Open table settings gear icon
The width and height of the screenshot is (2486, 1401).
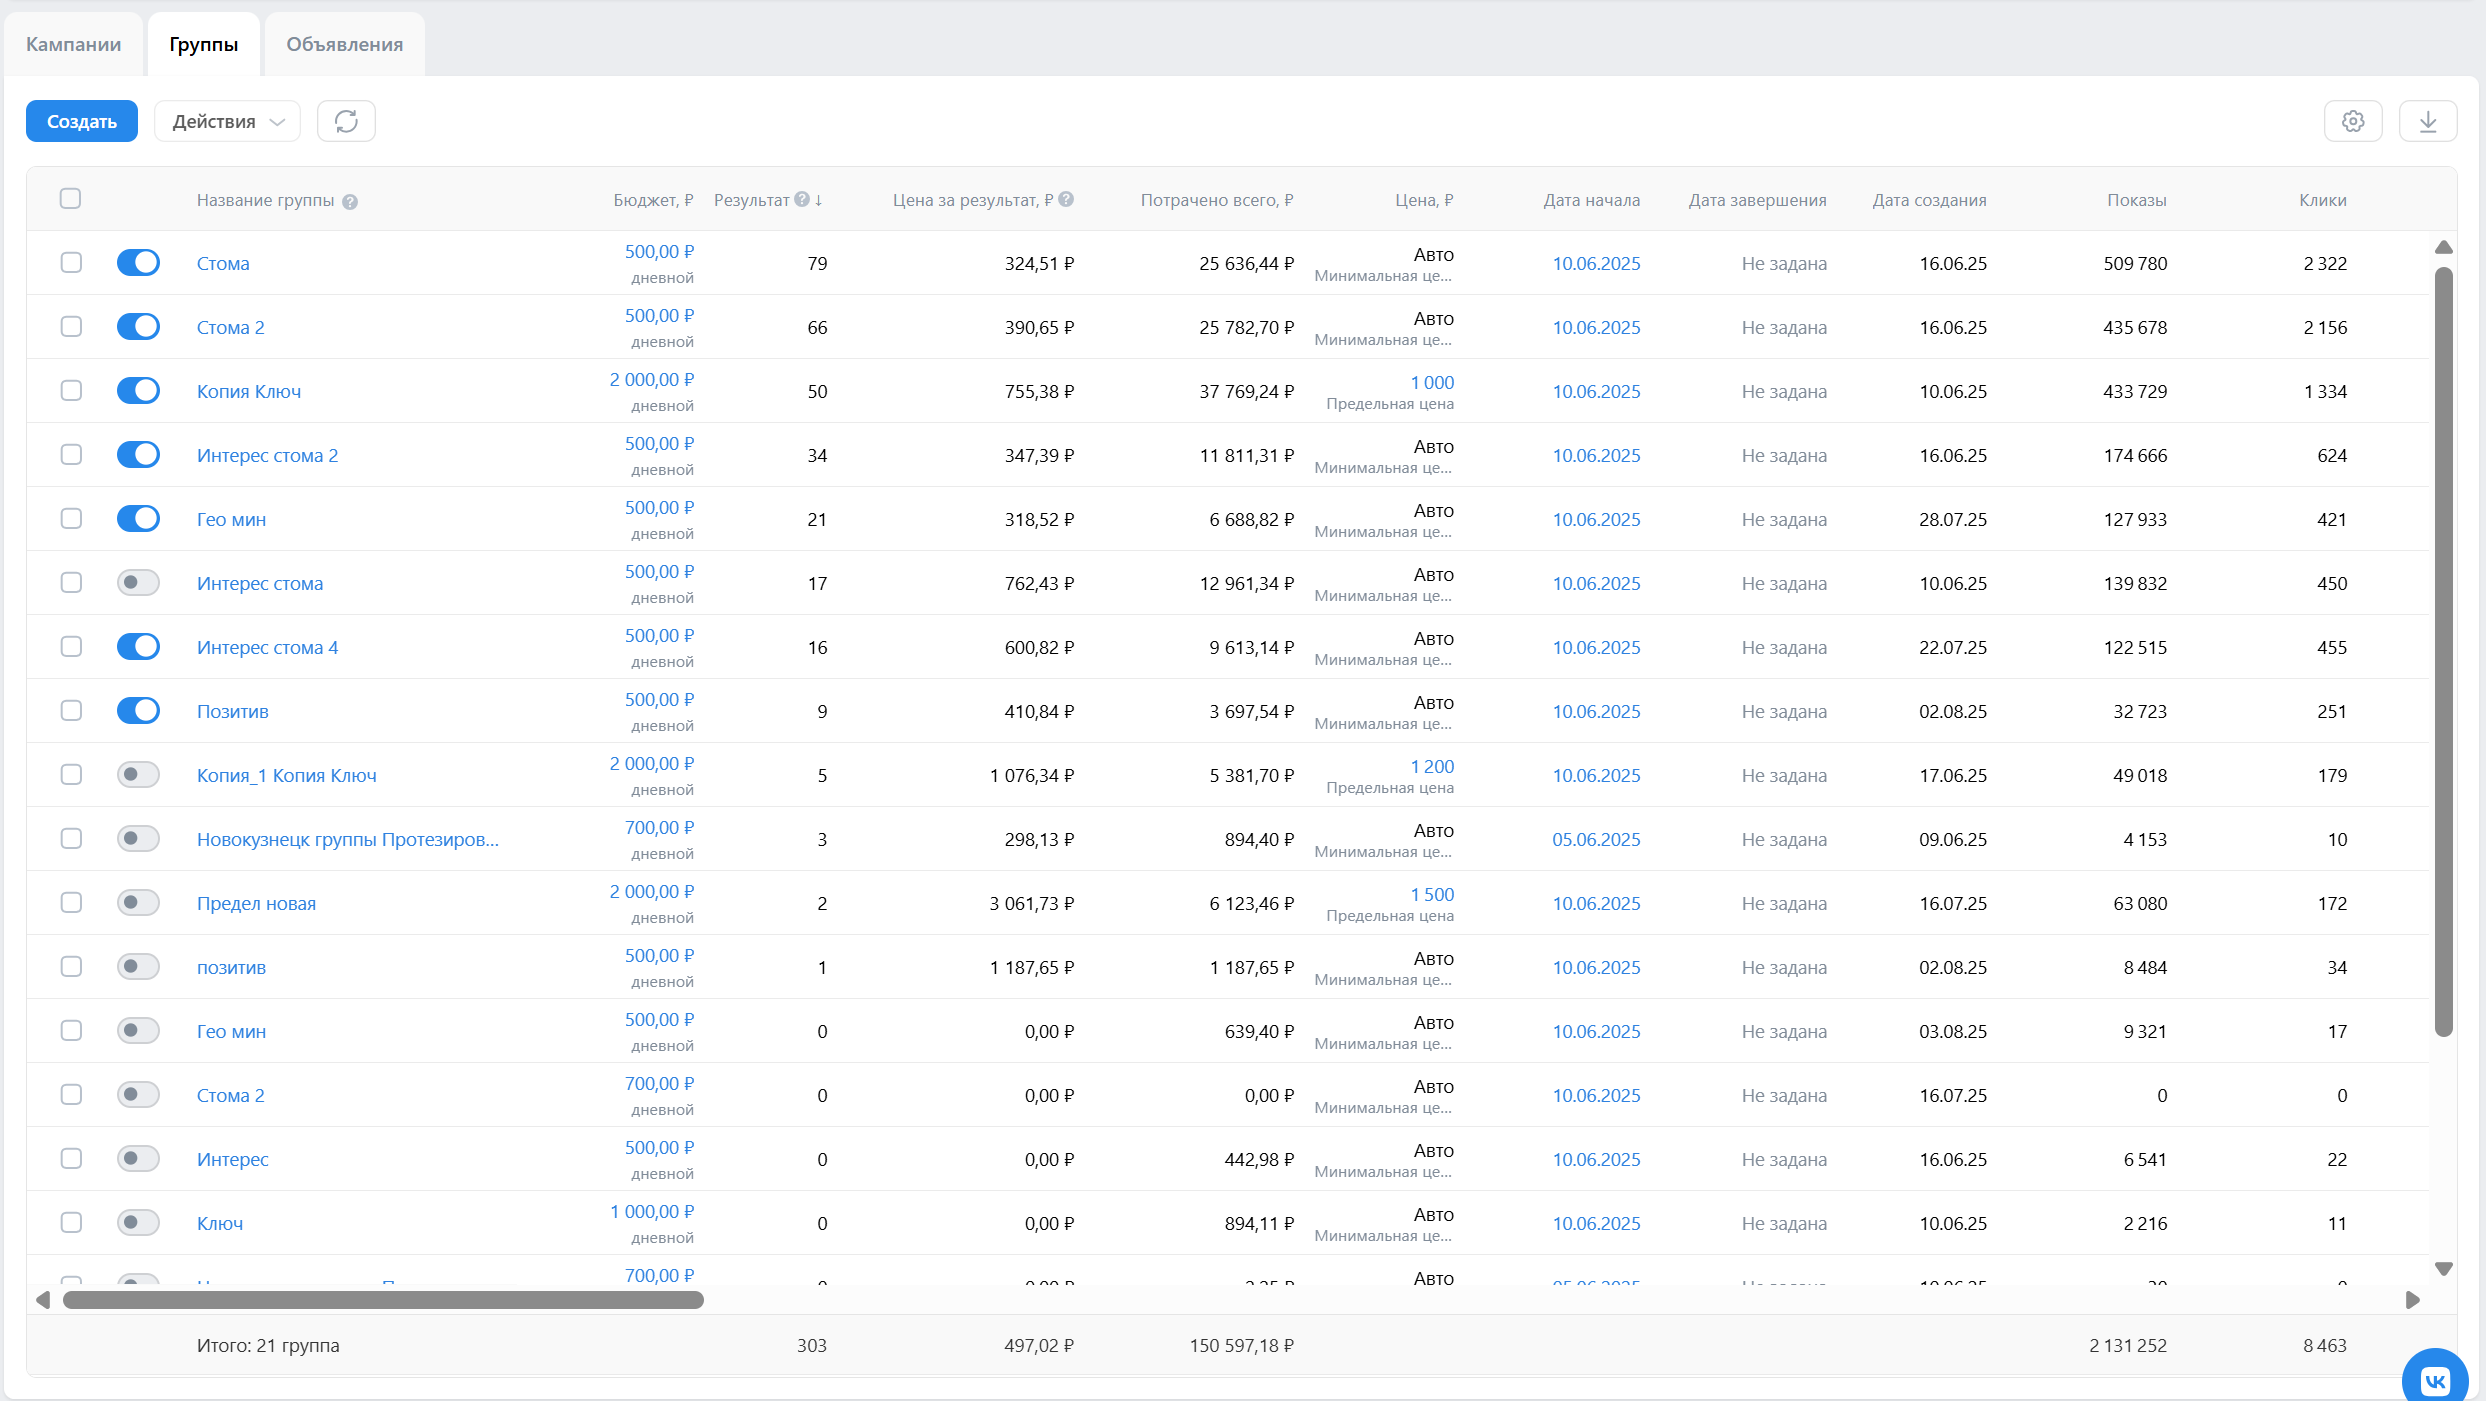[2353, 121]
